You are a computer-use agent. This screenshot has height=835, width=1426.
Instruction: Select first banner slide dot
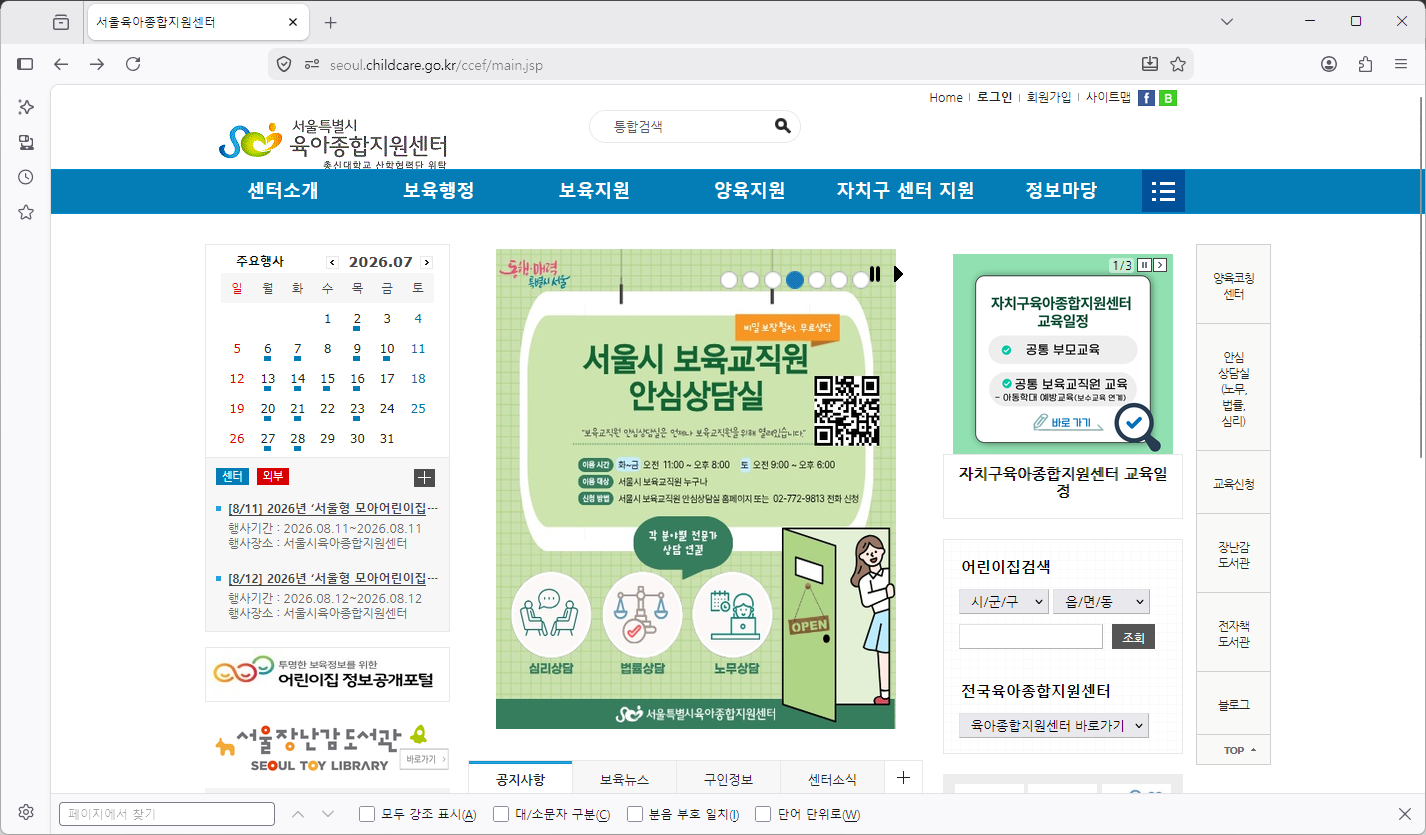729,280
